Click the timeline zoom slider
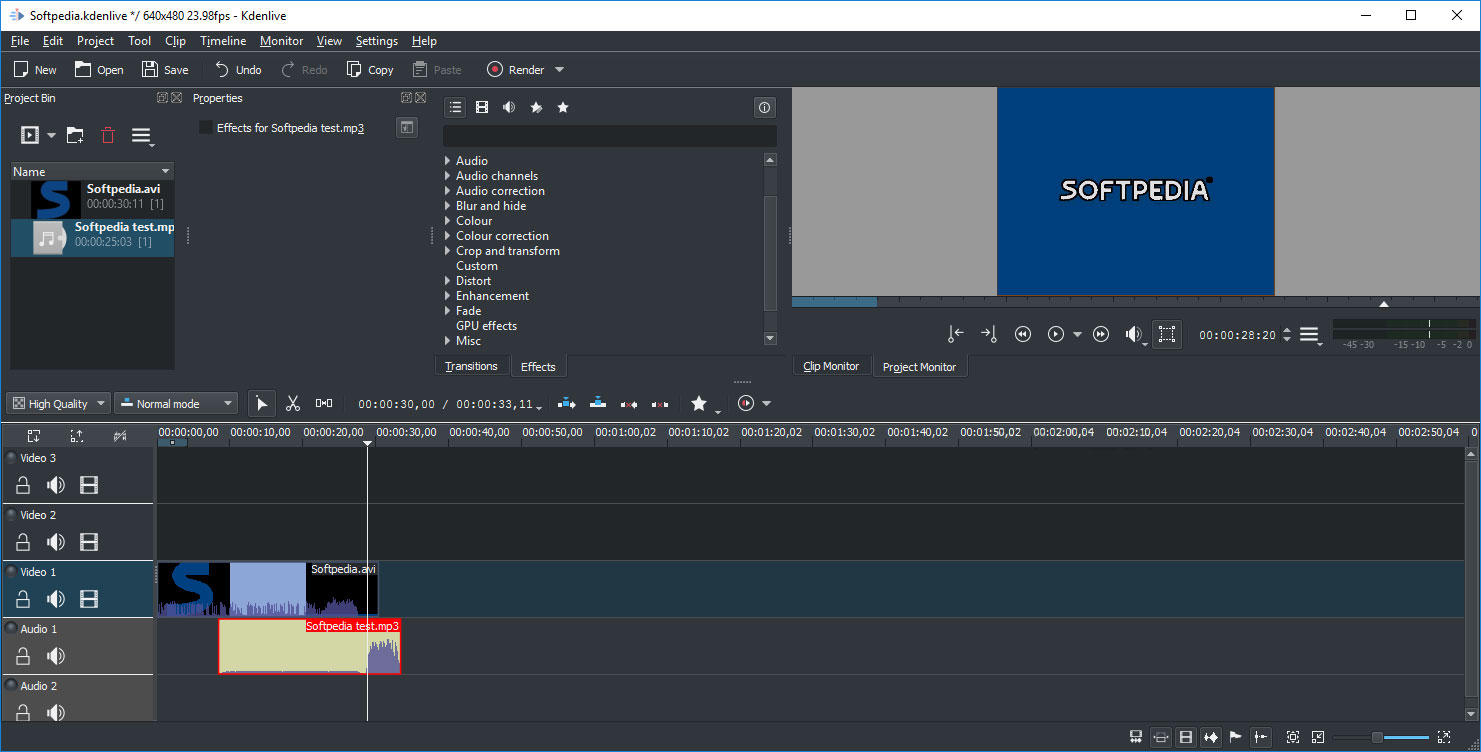The image size is (1481, 752). pos(1377,737)
